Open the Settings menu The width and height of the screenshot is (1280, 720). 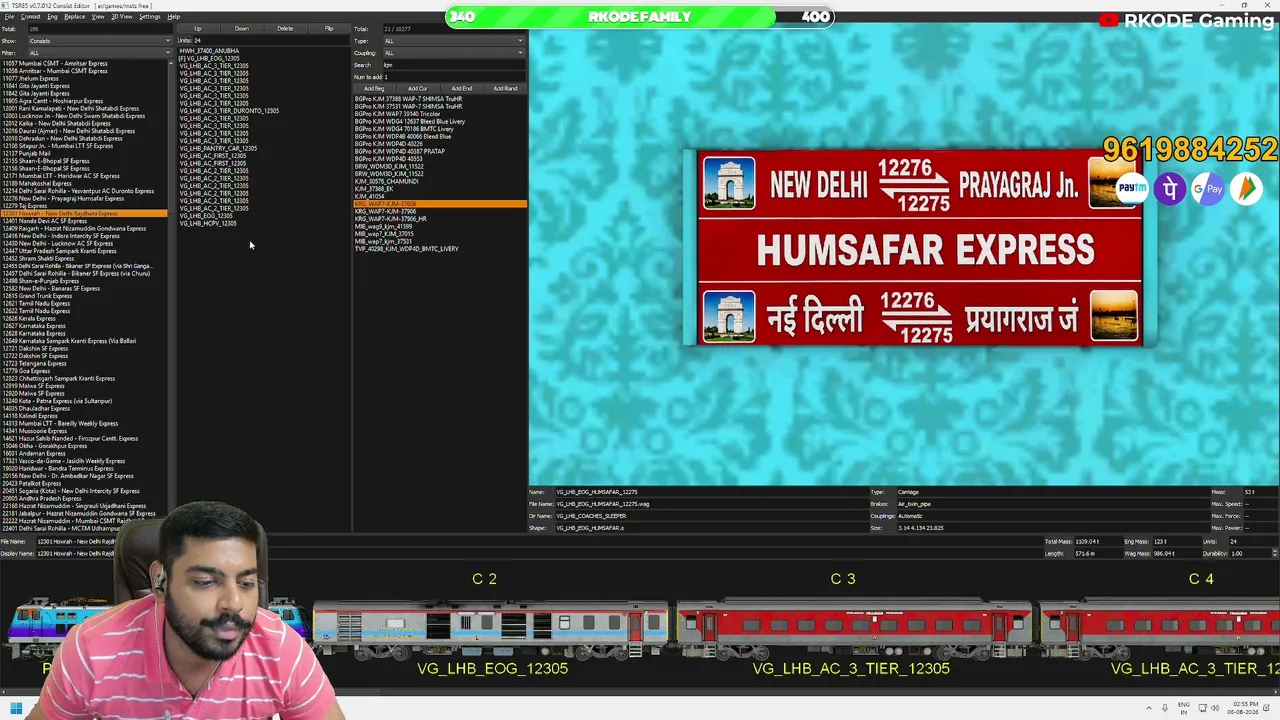(150, 17)
